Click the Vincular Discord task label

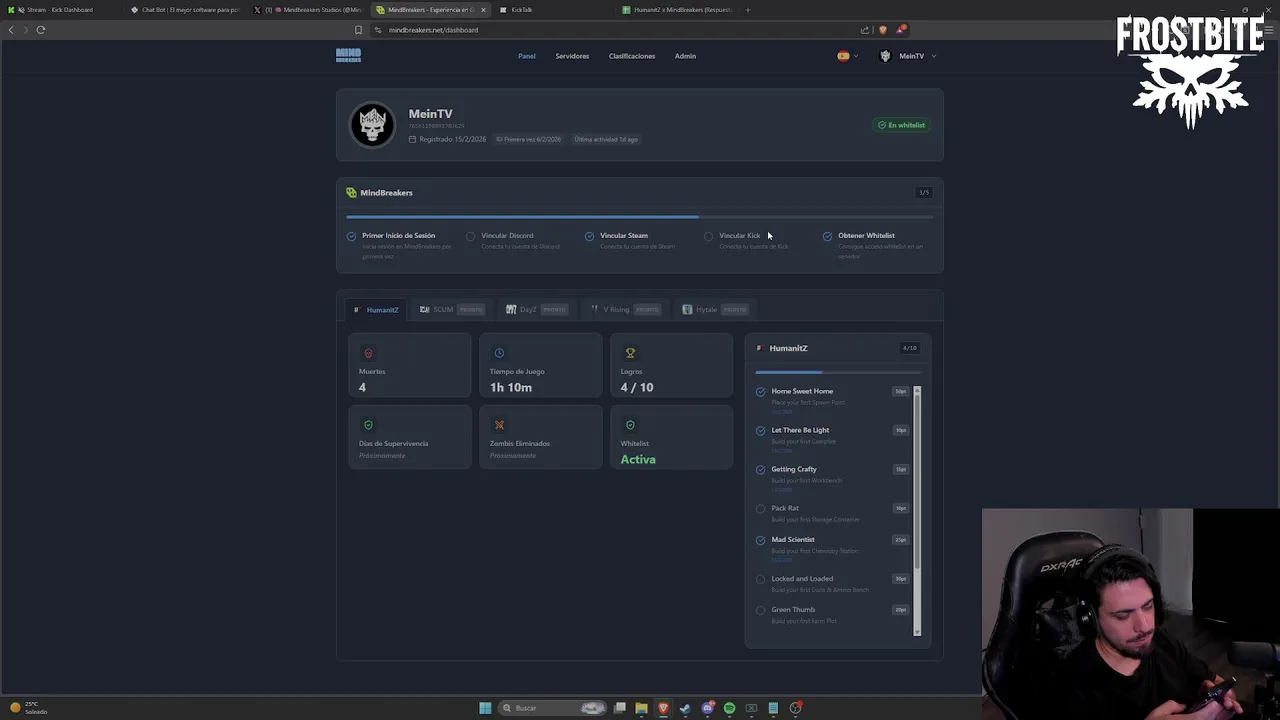pyautogui.click(x=507, y=236)
